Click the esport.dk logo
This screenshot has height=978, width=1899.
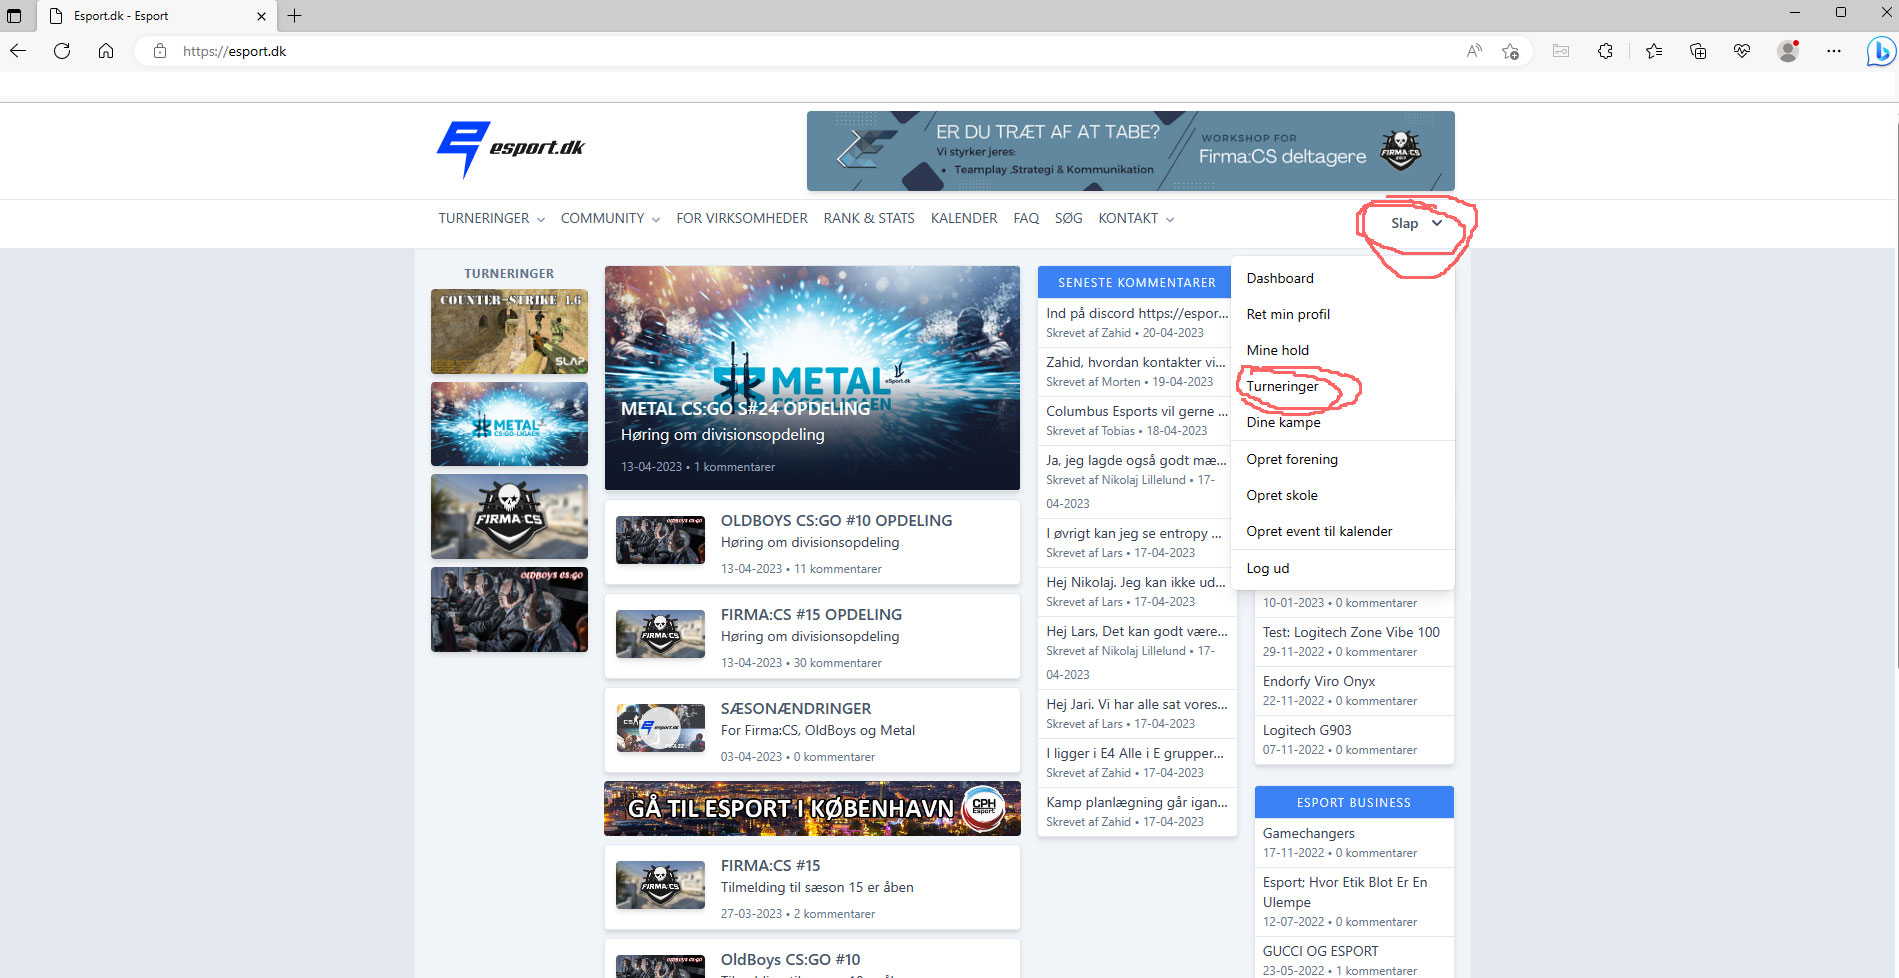pyautogui.click(x=511, y=148)
